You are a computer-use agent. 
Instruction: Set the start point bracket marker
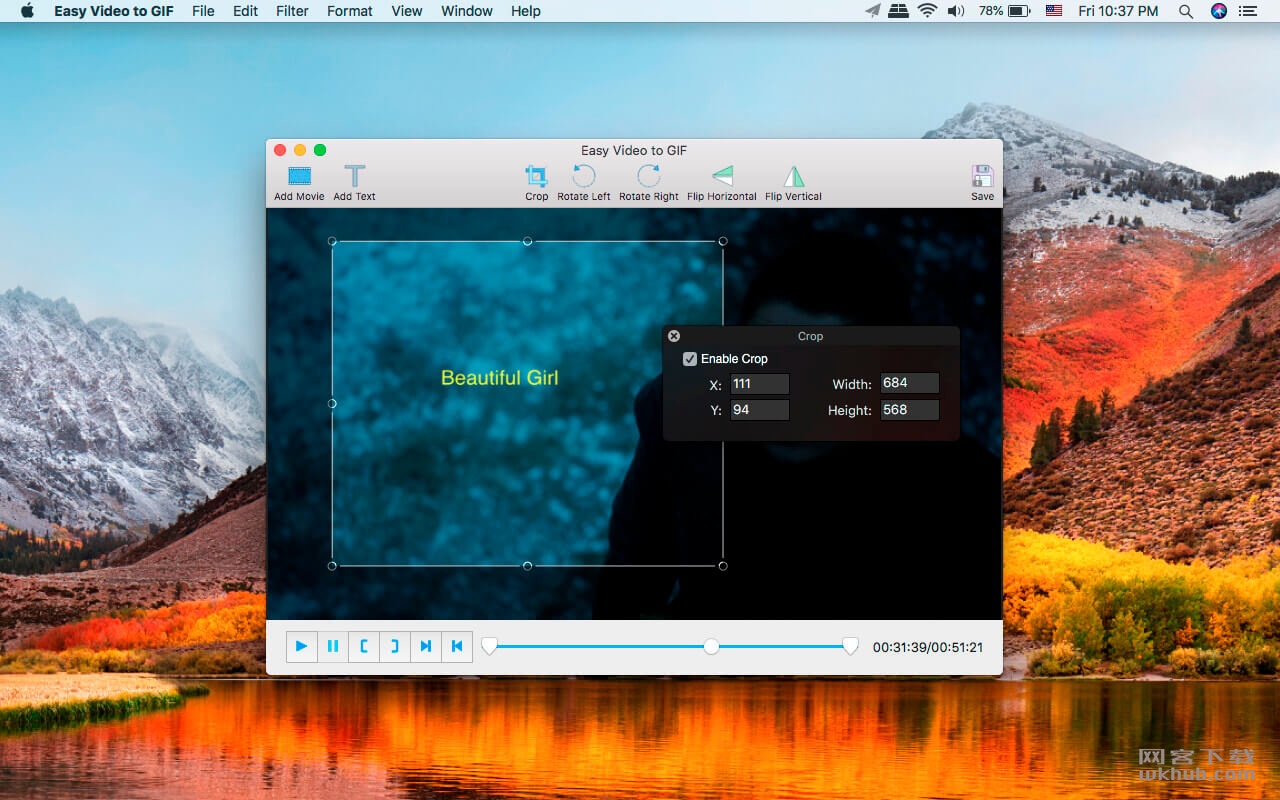point(364,646)
